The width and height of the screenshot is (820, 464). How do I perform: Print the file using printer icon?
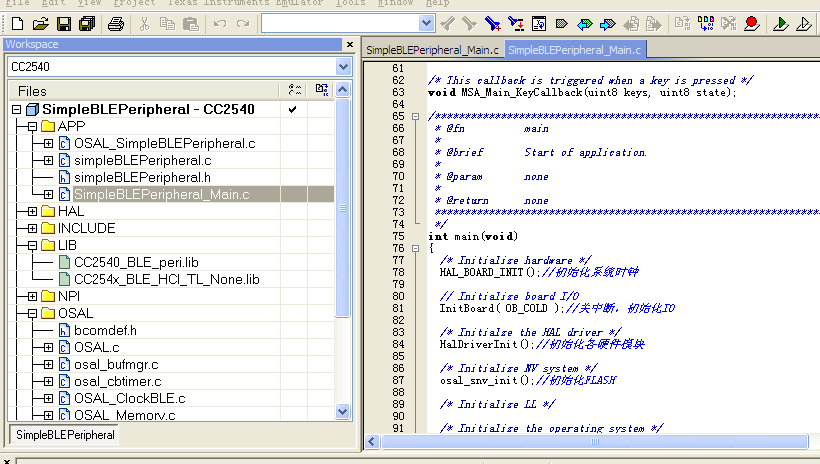[x=116, y=24]
